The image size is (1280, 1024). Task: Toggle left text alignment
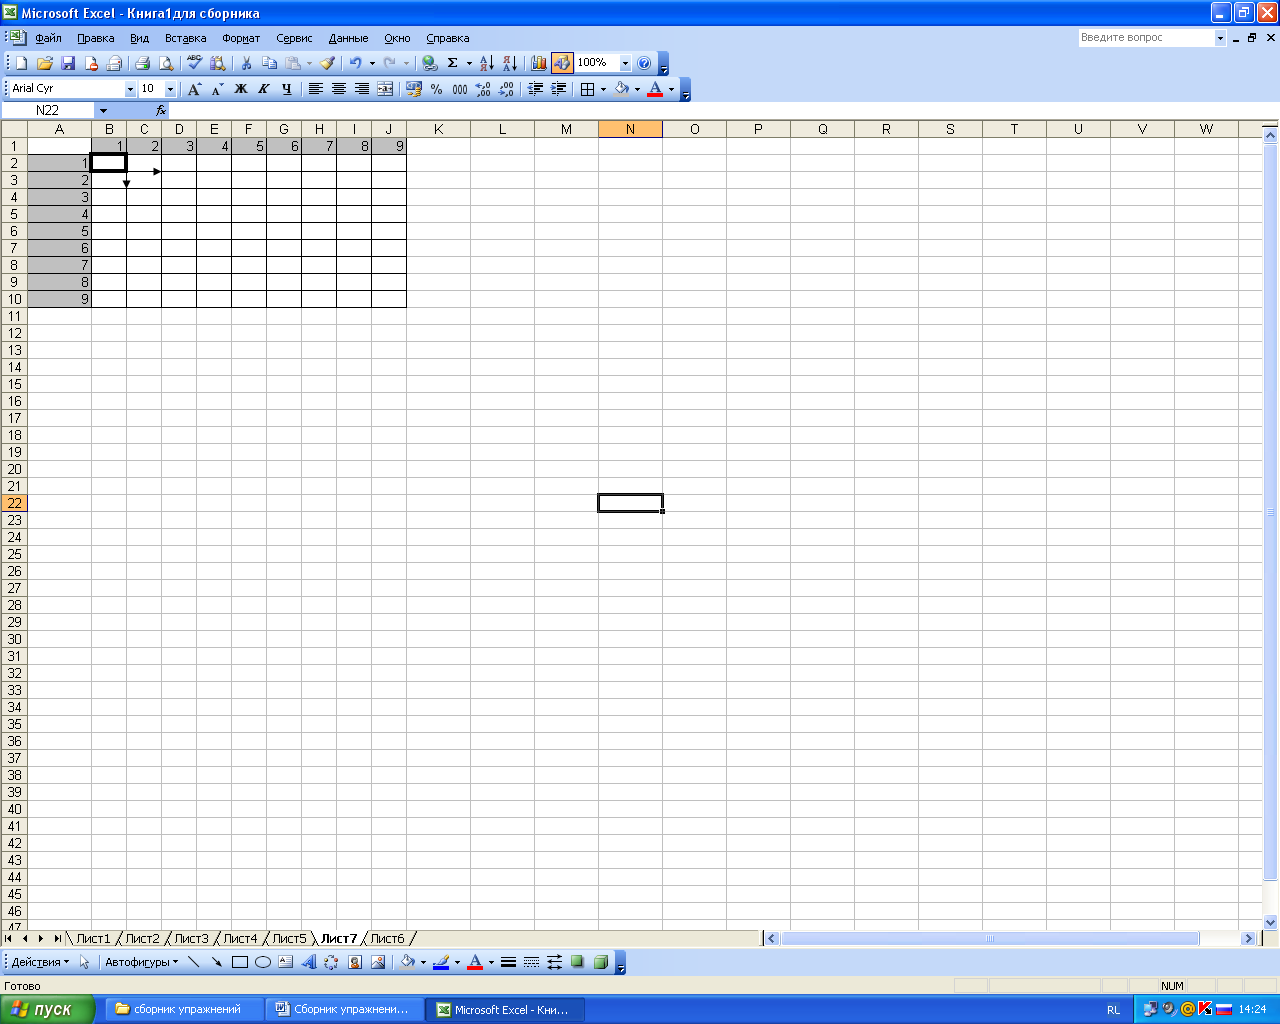click(316, 89)
